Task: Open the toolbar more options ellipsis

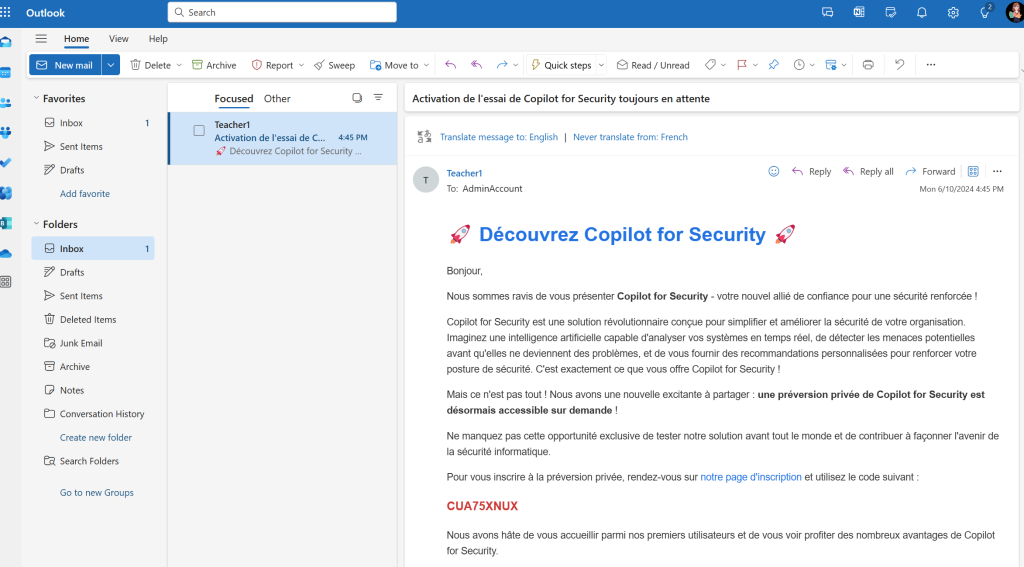Action: coord(931,65)
